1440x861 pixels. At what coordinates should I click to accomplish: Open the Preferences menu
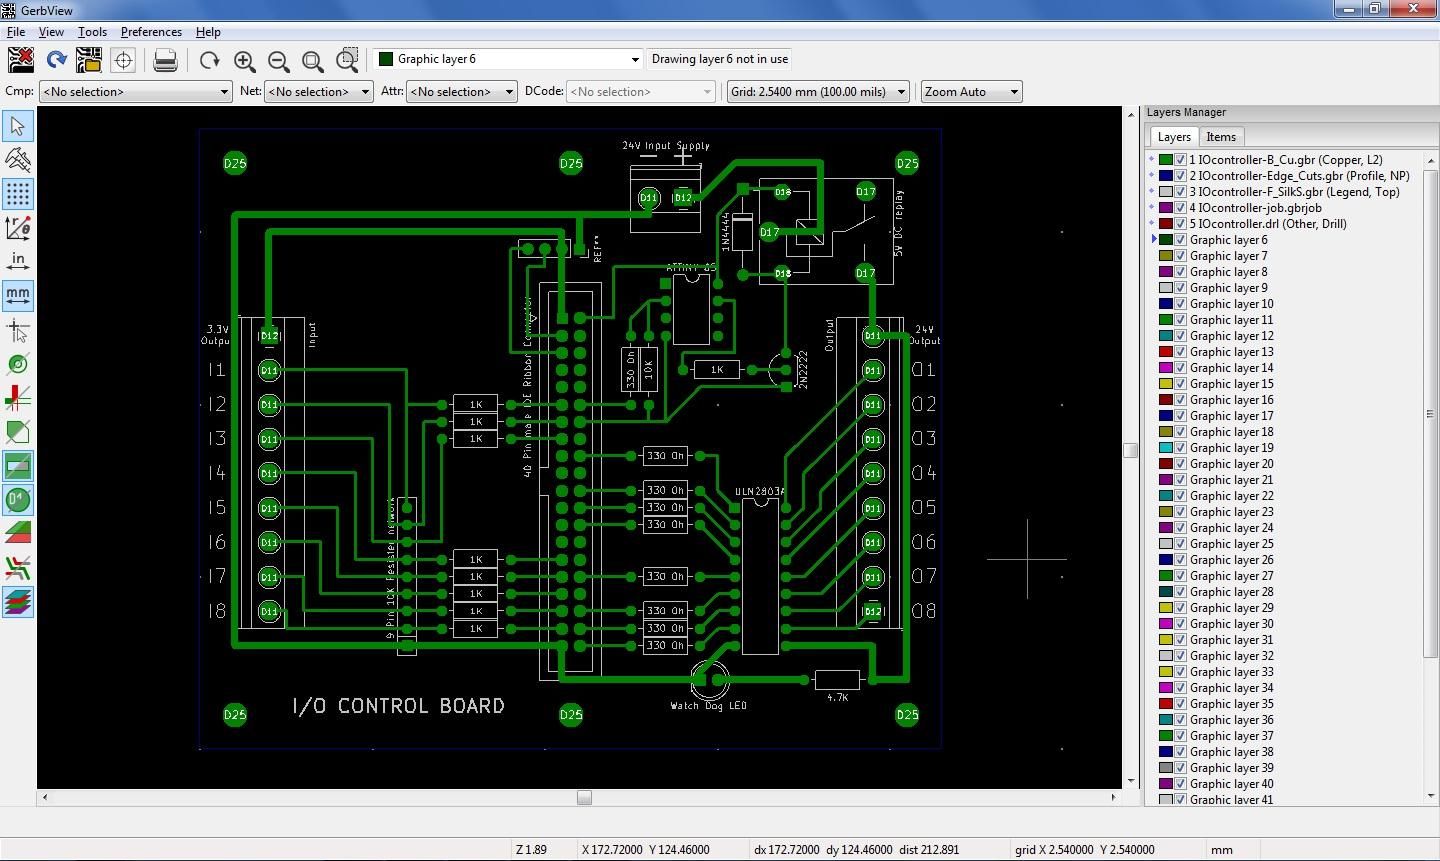[x=151, y=31]
